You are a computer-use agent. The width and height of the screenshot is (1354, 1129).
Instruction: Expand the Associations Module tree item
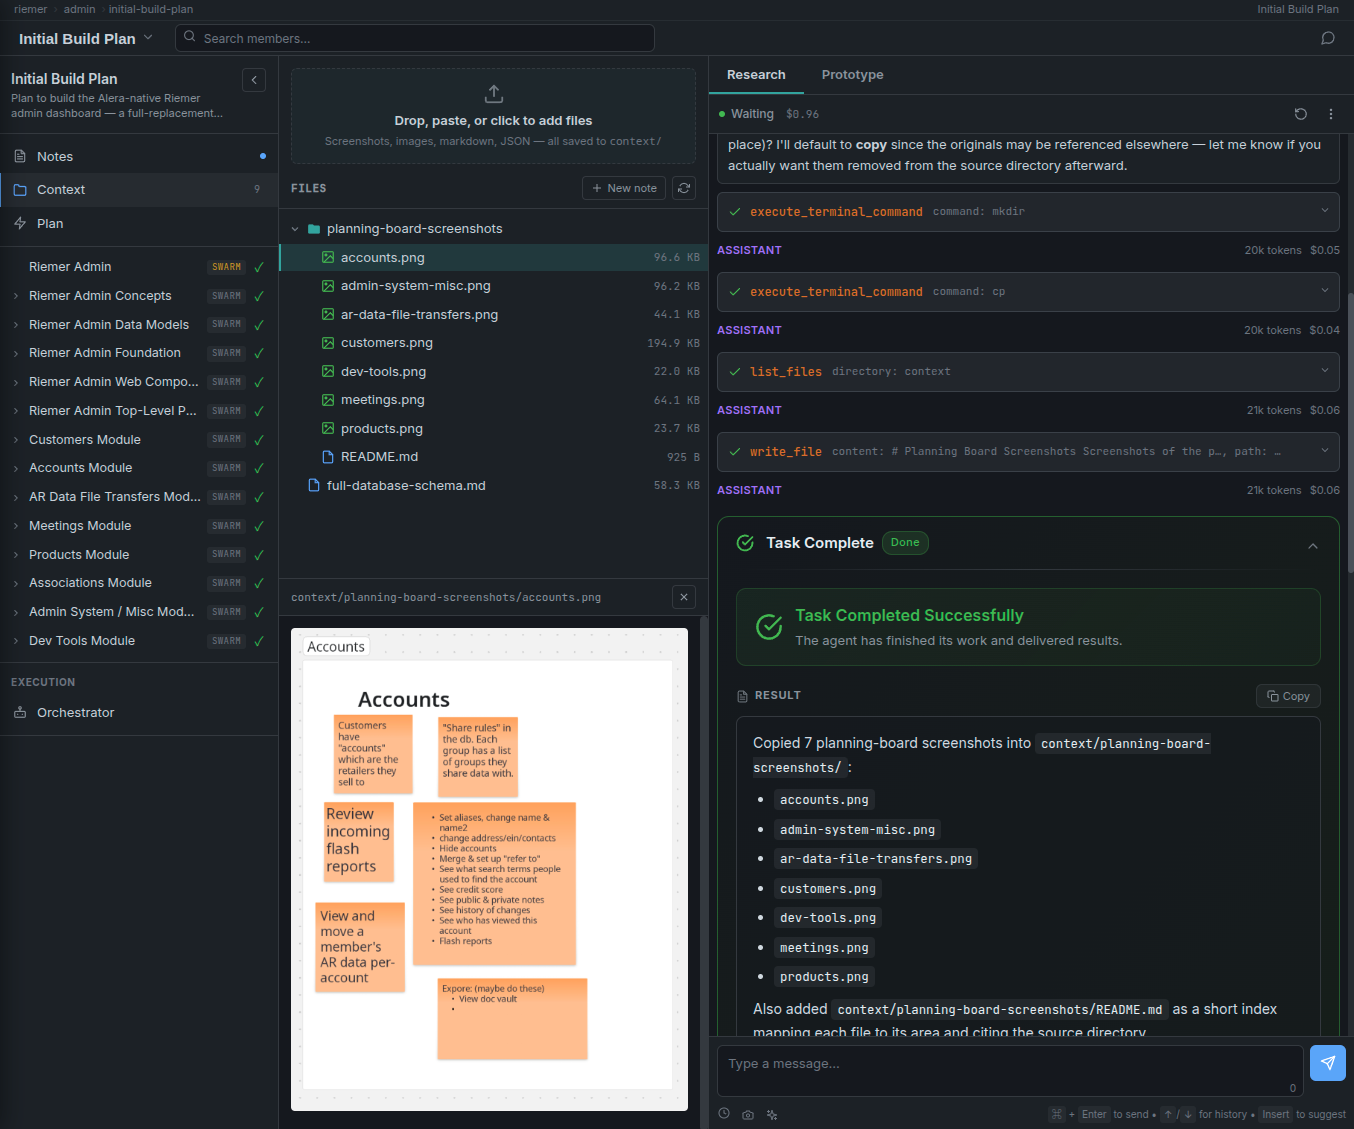pyautogui.click(x=16, y=583)
